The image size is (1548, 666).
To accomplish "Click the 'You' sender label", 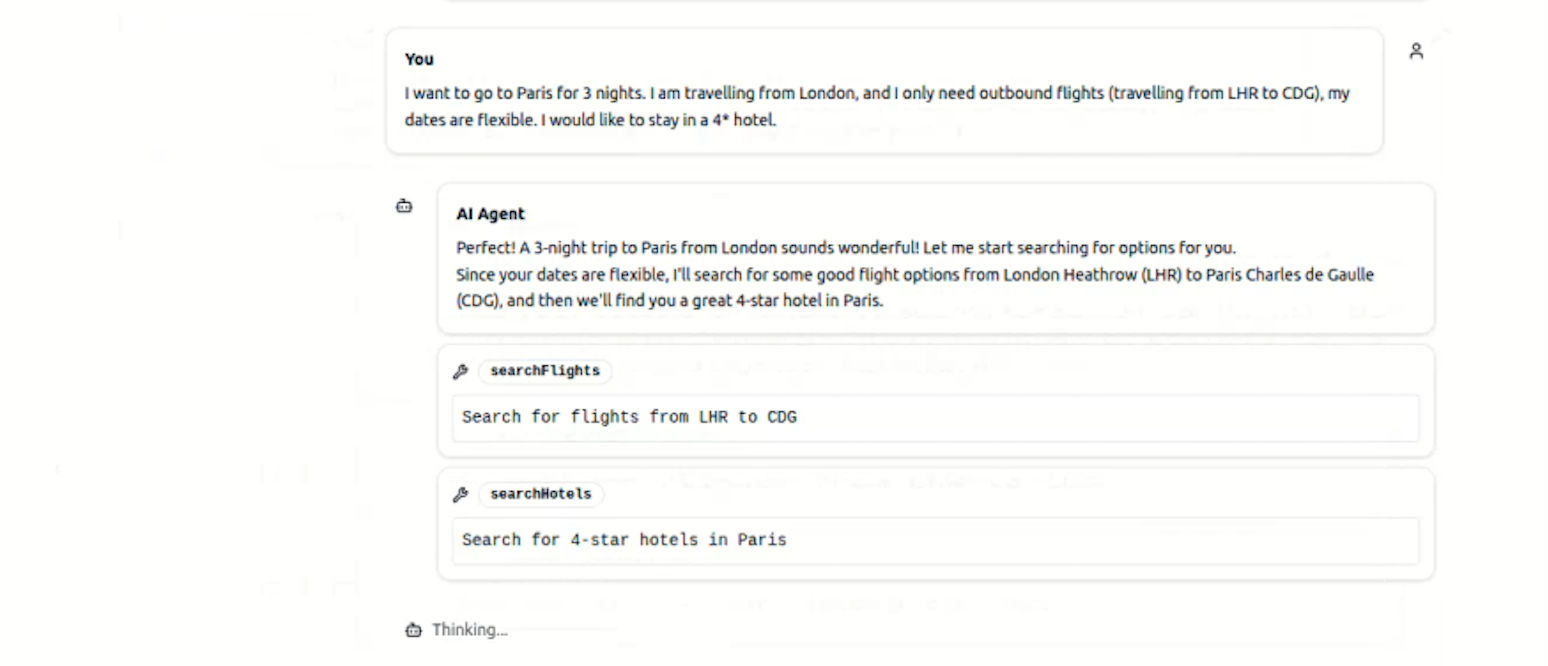I will 419,59.
